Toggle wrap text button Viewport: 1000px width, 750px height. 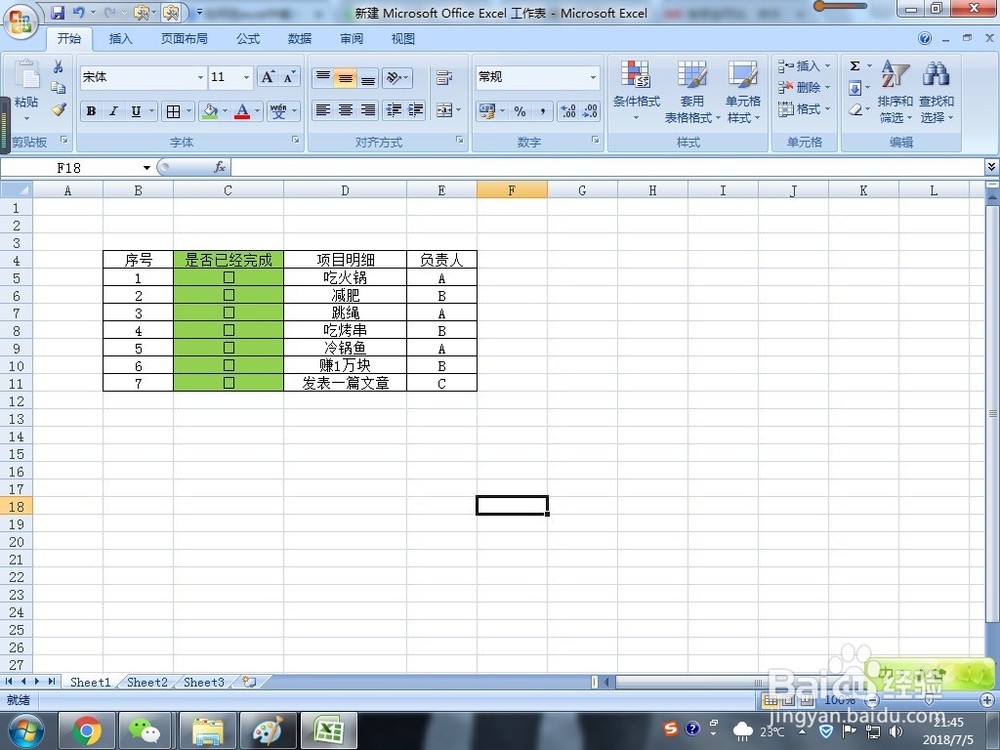(444, 78)
